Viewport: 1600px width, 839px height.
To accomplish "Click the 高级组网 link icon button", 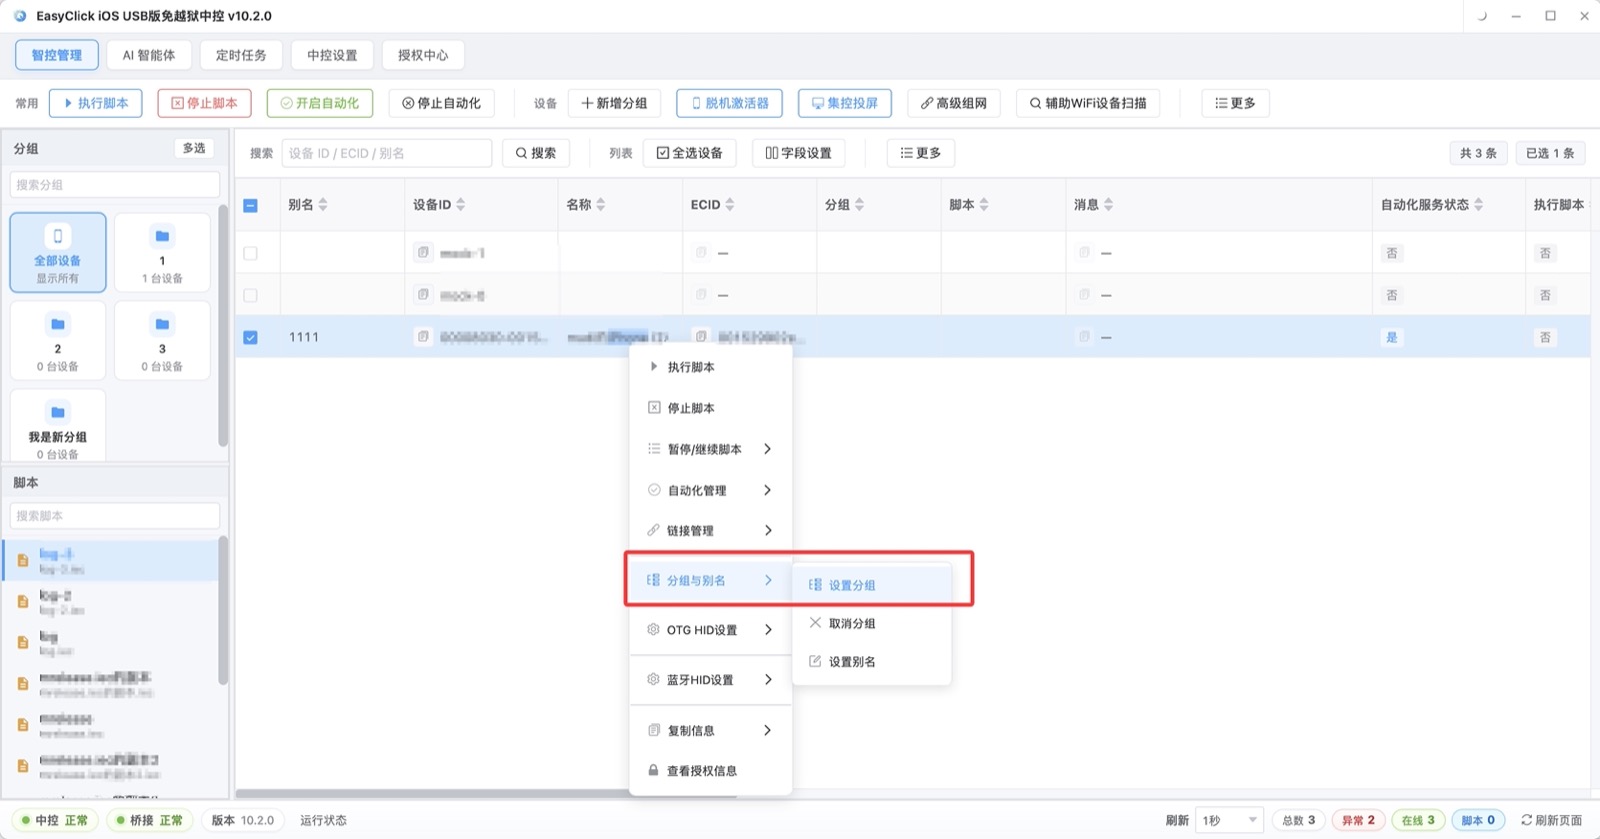I will (954, 103).
